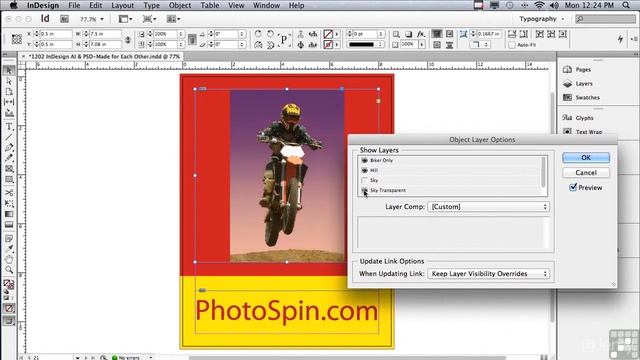Toggle visibility of Hill layer
640x360 pixels.
(x=364, y=170)
